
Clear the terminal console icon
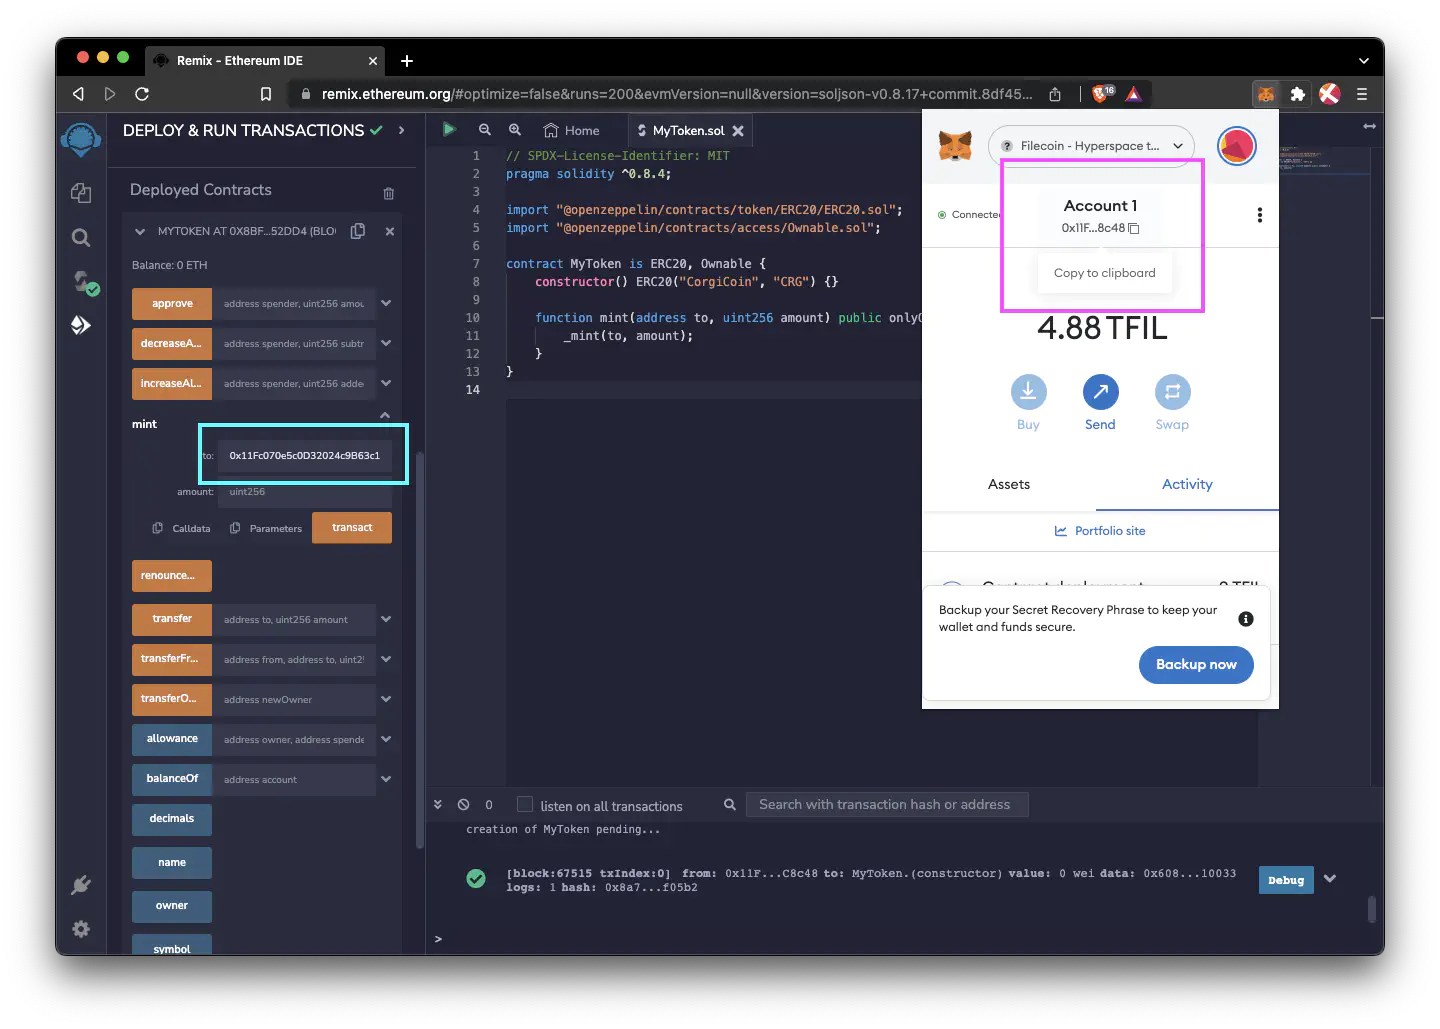click(x=464, y=805)
